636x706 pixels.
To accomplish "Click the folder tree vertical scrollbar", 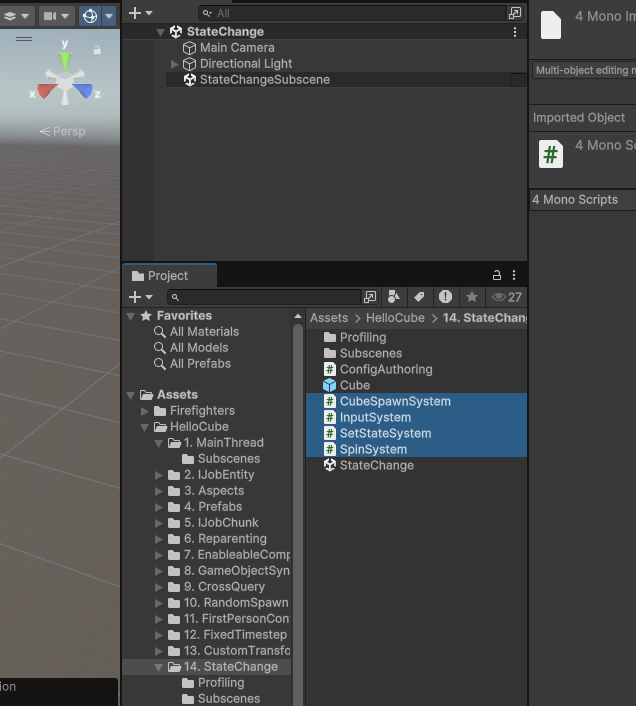I will click(x=298, y=513).
